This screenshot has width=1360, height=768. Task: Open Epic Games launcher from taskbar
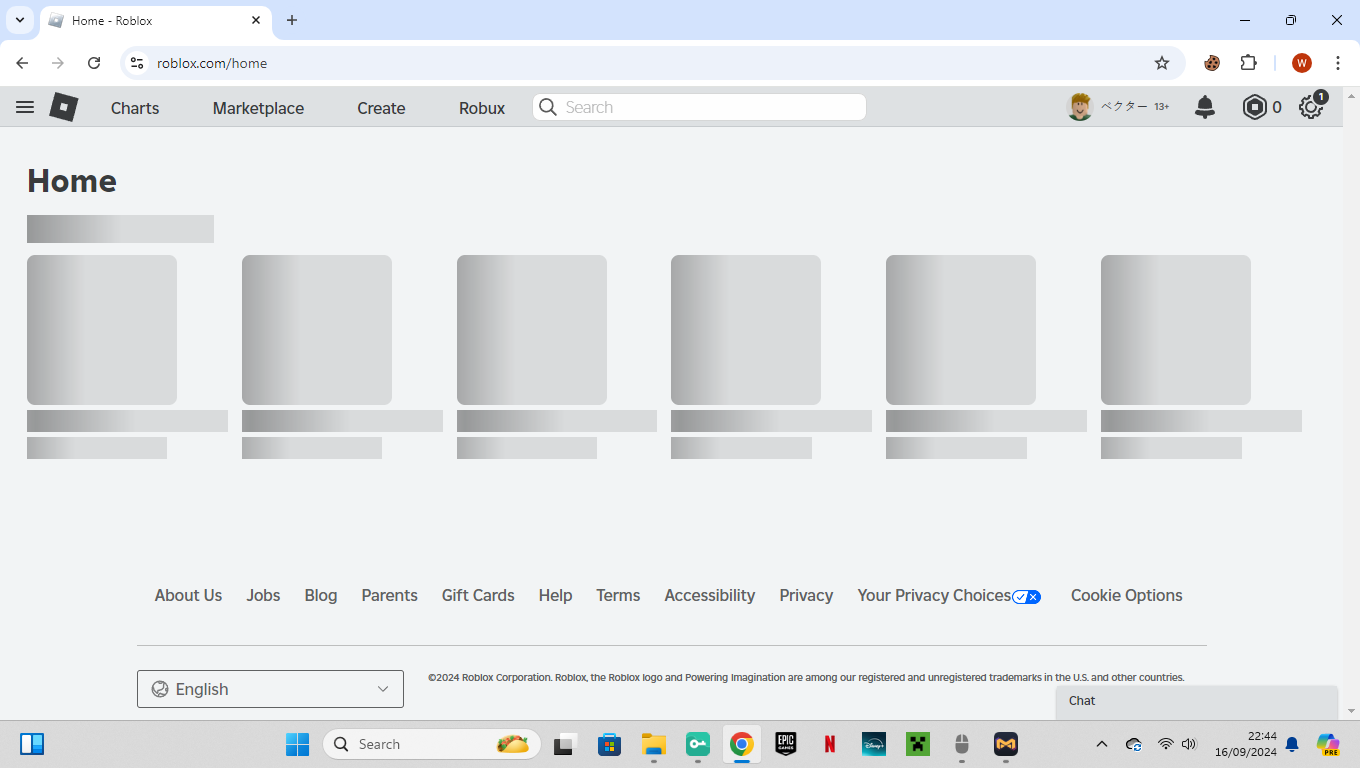[786, 744]
